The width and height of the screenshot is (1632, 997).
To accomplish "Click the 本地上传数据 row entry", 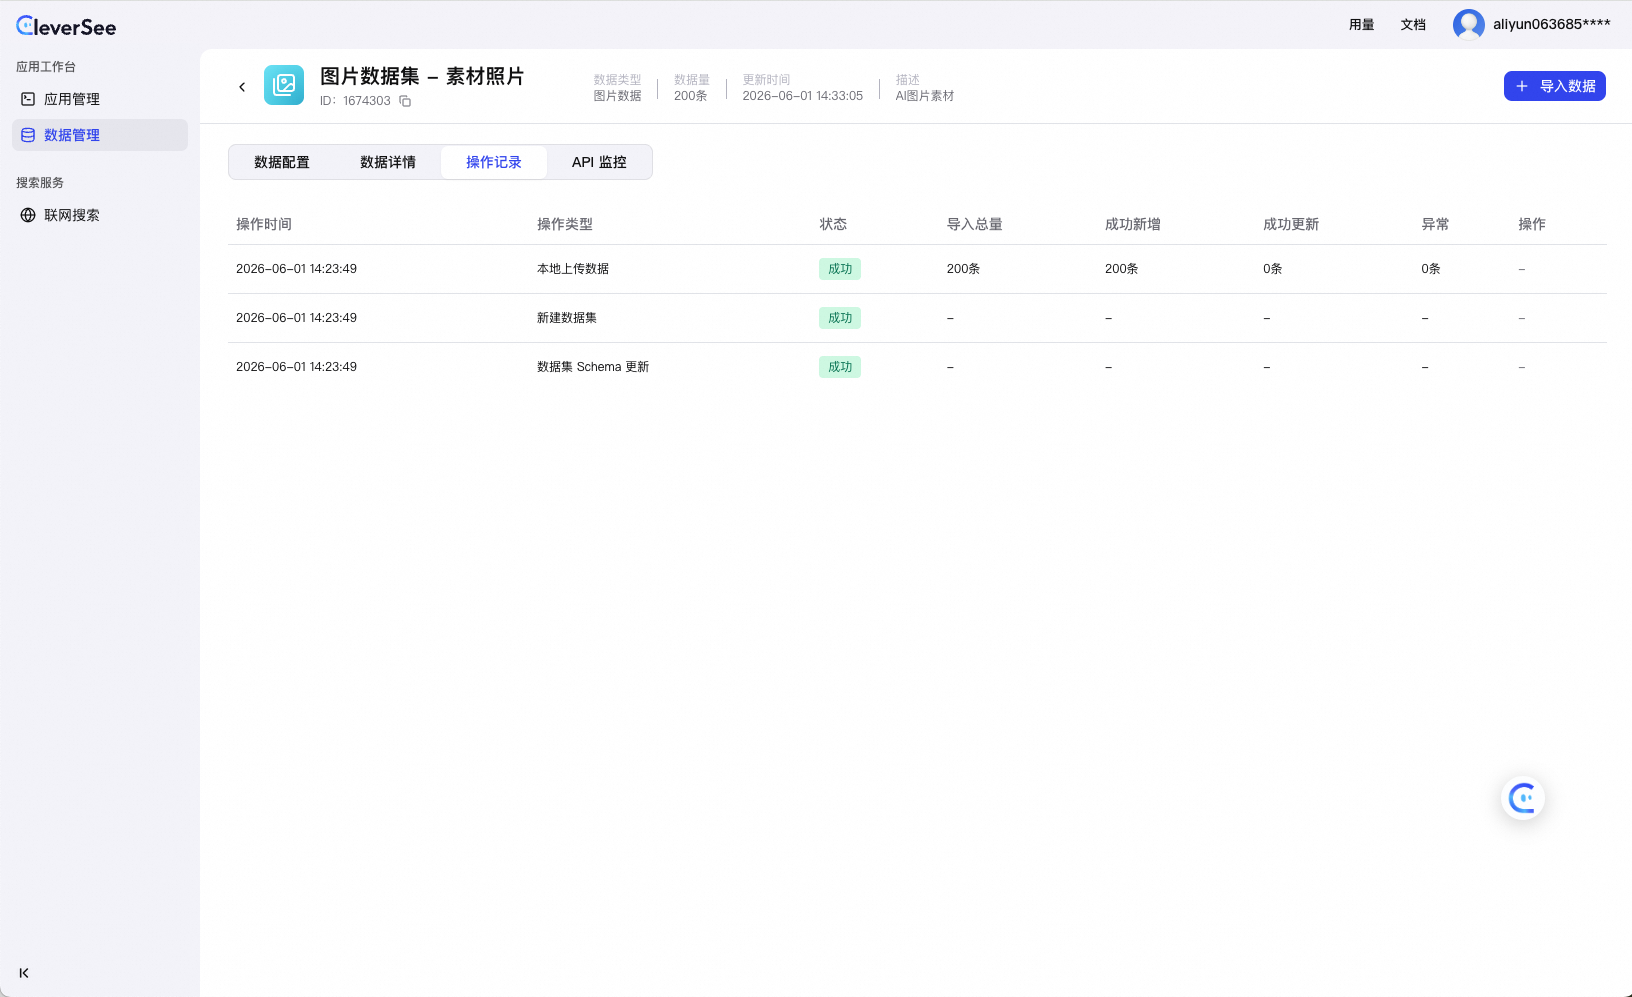I will (x=573, y=269).
